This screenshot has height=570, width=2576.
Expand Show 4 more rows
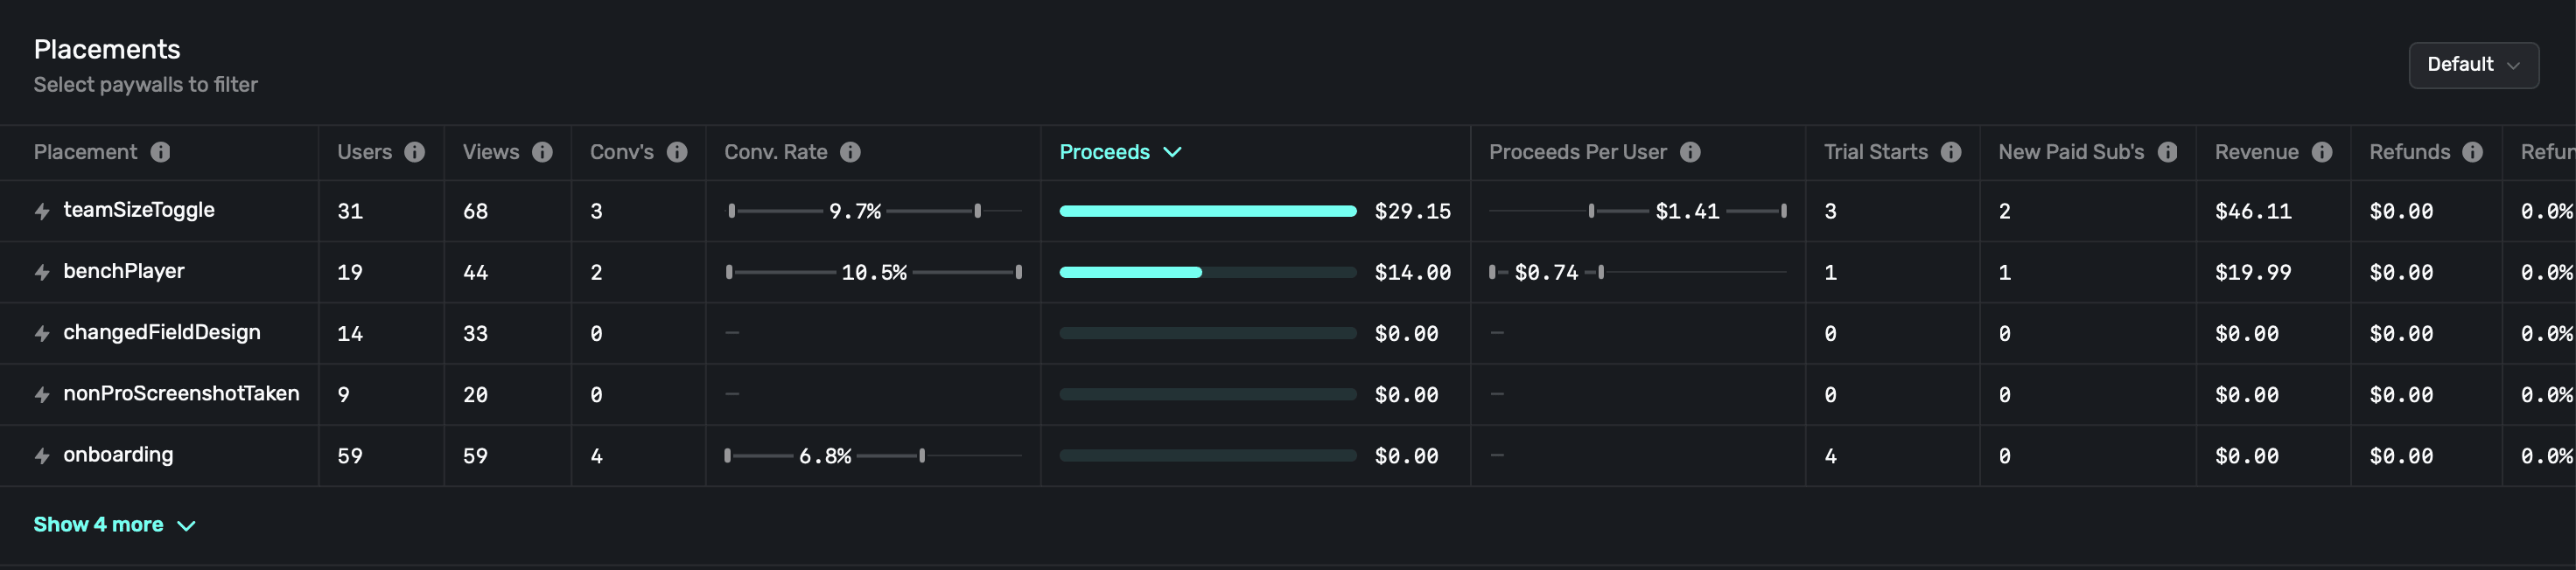(114, 525)
